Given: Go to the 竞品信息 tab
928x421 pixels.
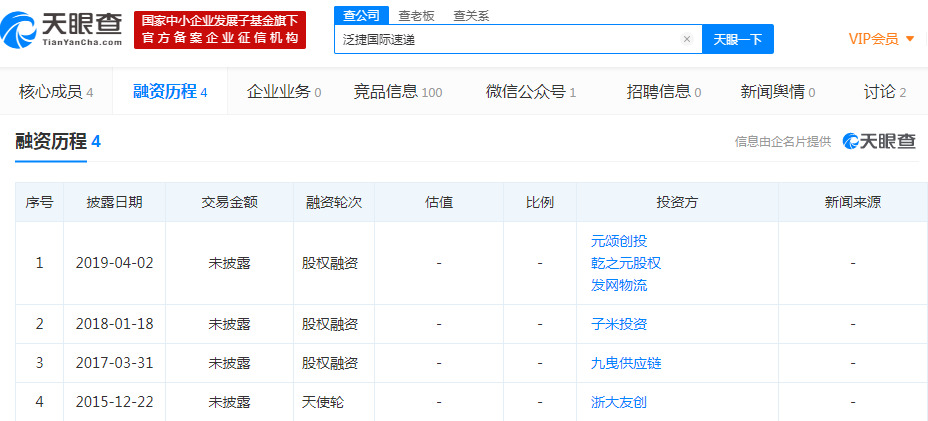Looking at the screenshot, I should pyautogui.click(x=398, y=92).
